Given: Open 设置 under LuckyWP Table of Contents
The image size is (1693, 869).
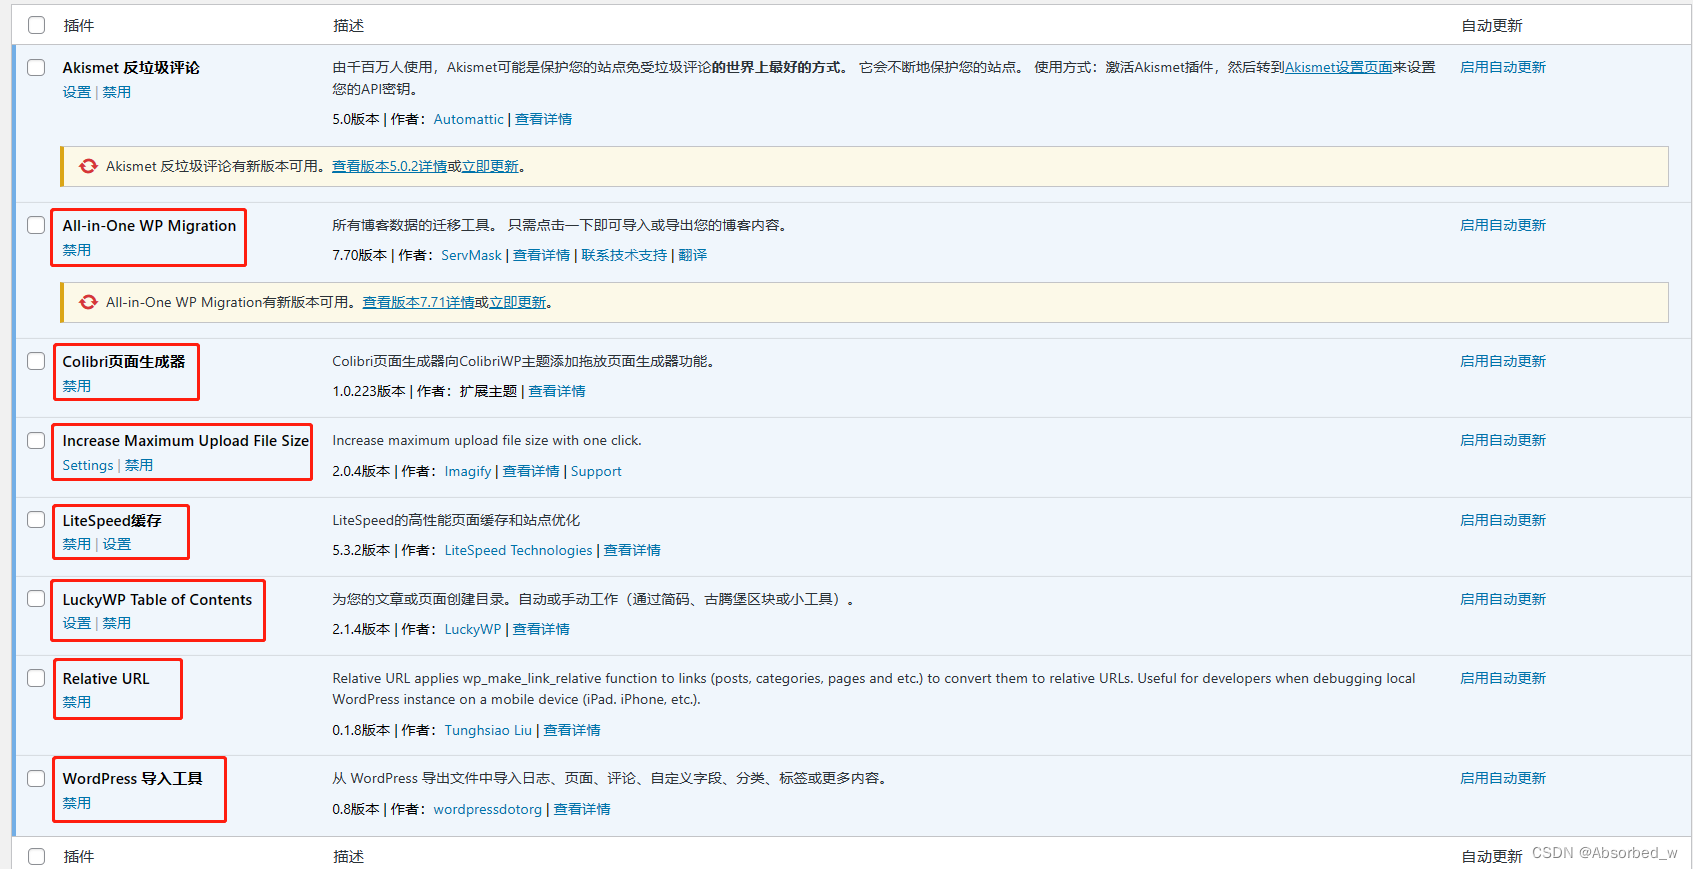Looking at the screenshot, I should (x=77, y=623).
